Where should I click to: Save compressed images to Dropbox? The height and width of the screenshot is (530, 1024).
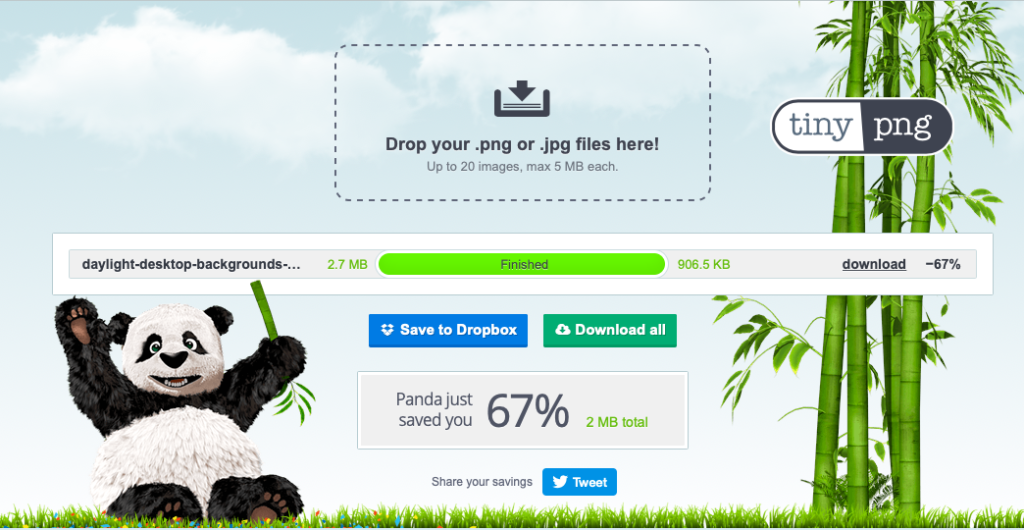click(448, 330)
